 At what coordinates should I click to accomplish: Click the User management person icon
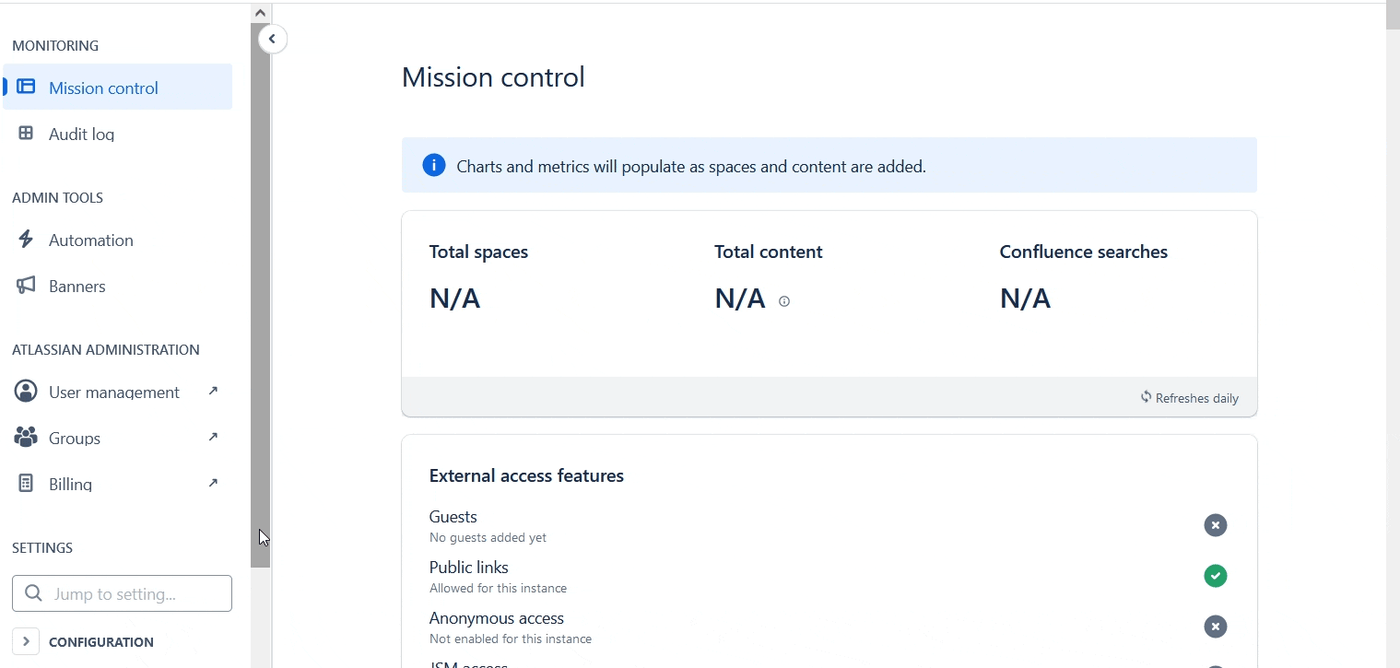pos(27,391)
